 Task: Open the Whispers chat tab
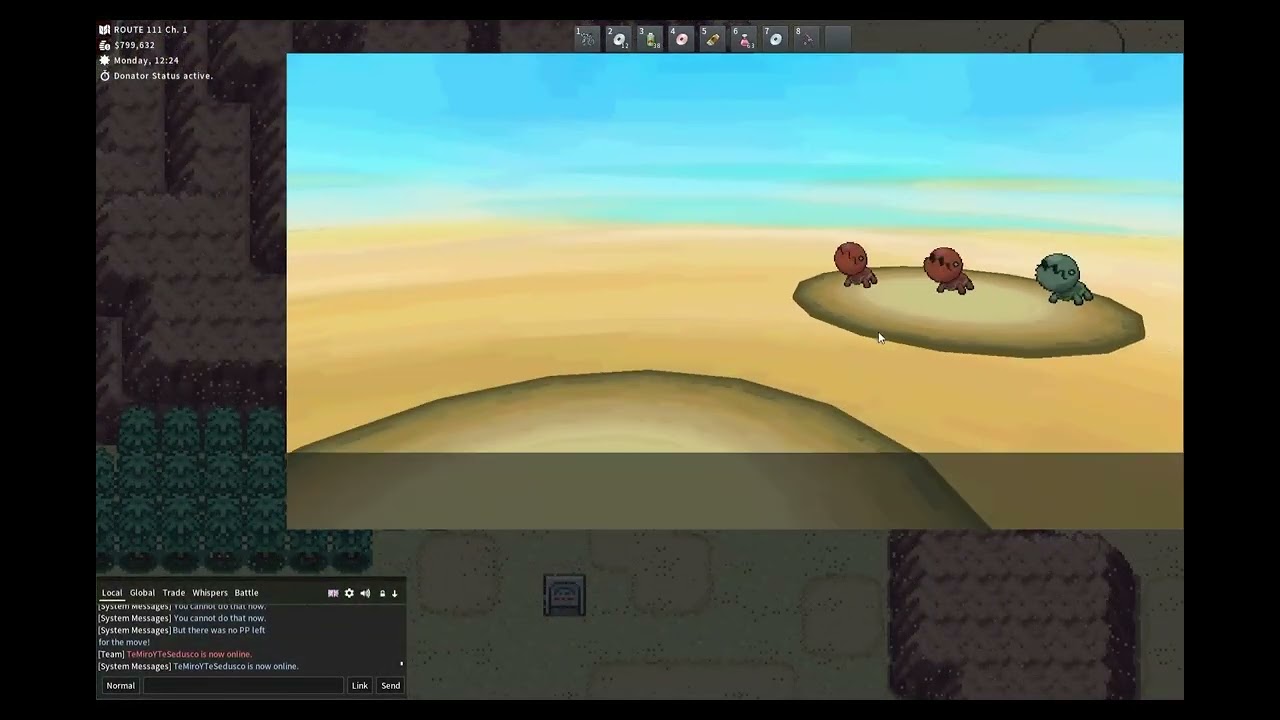click(x=210, y=593)
